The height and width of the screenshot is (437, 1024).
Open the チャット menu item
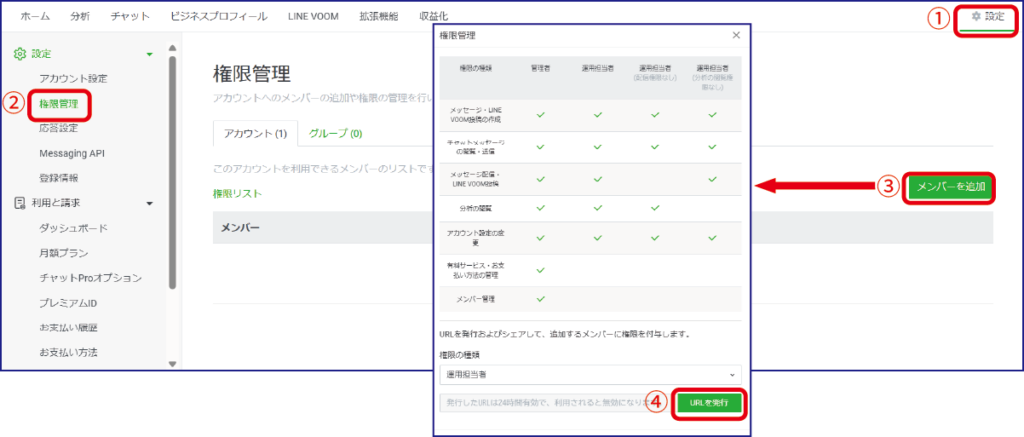click(130, 16)
